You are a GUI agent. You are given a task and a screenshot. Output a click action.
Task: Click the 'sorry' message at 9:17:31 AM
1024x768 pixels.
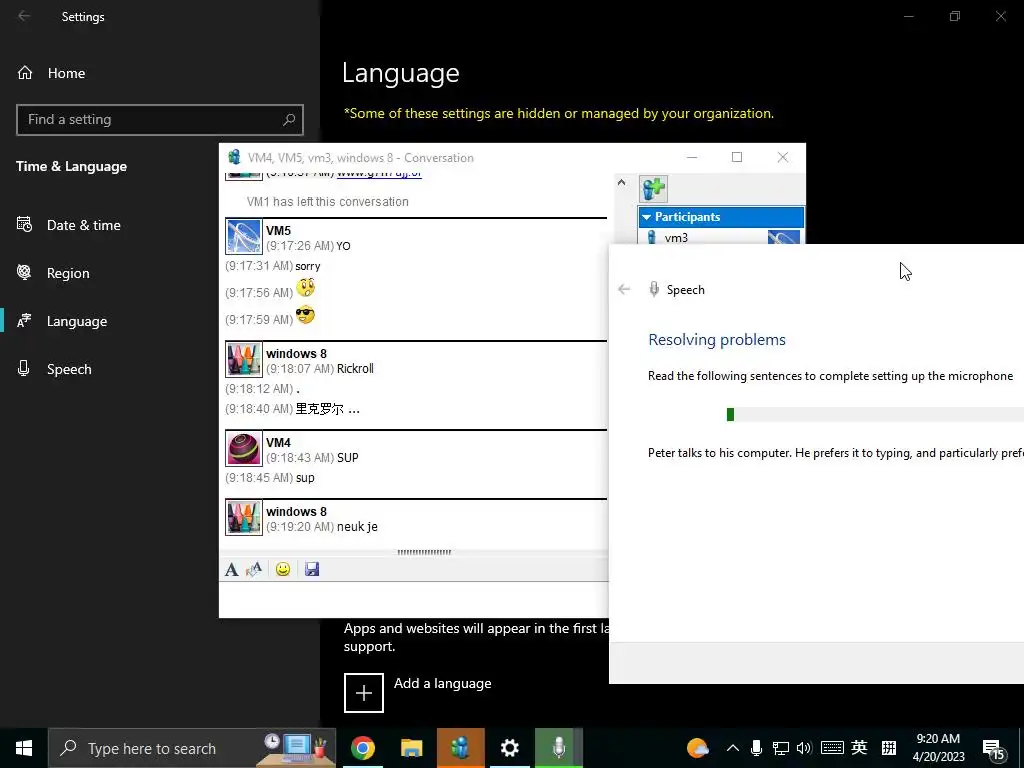pyautogui.click(x=308, y=266)
